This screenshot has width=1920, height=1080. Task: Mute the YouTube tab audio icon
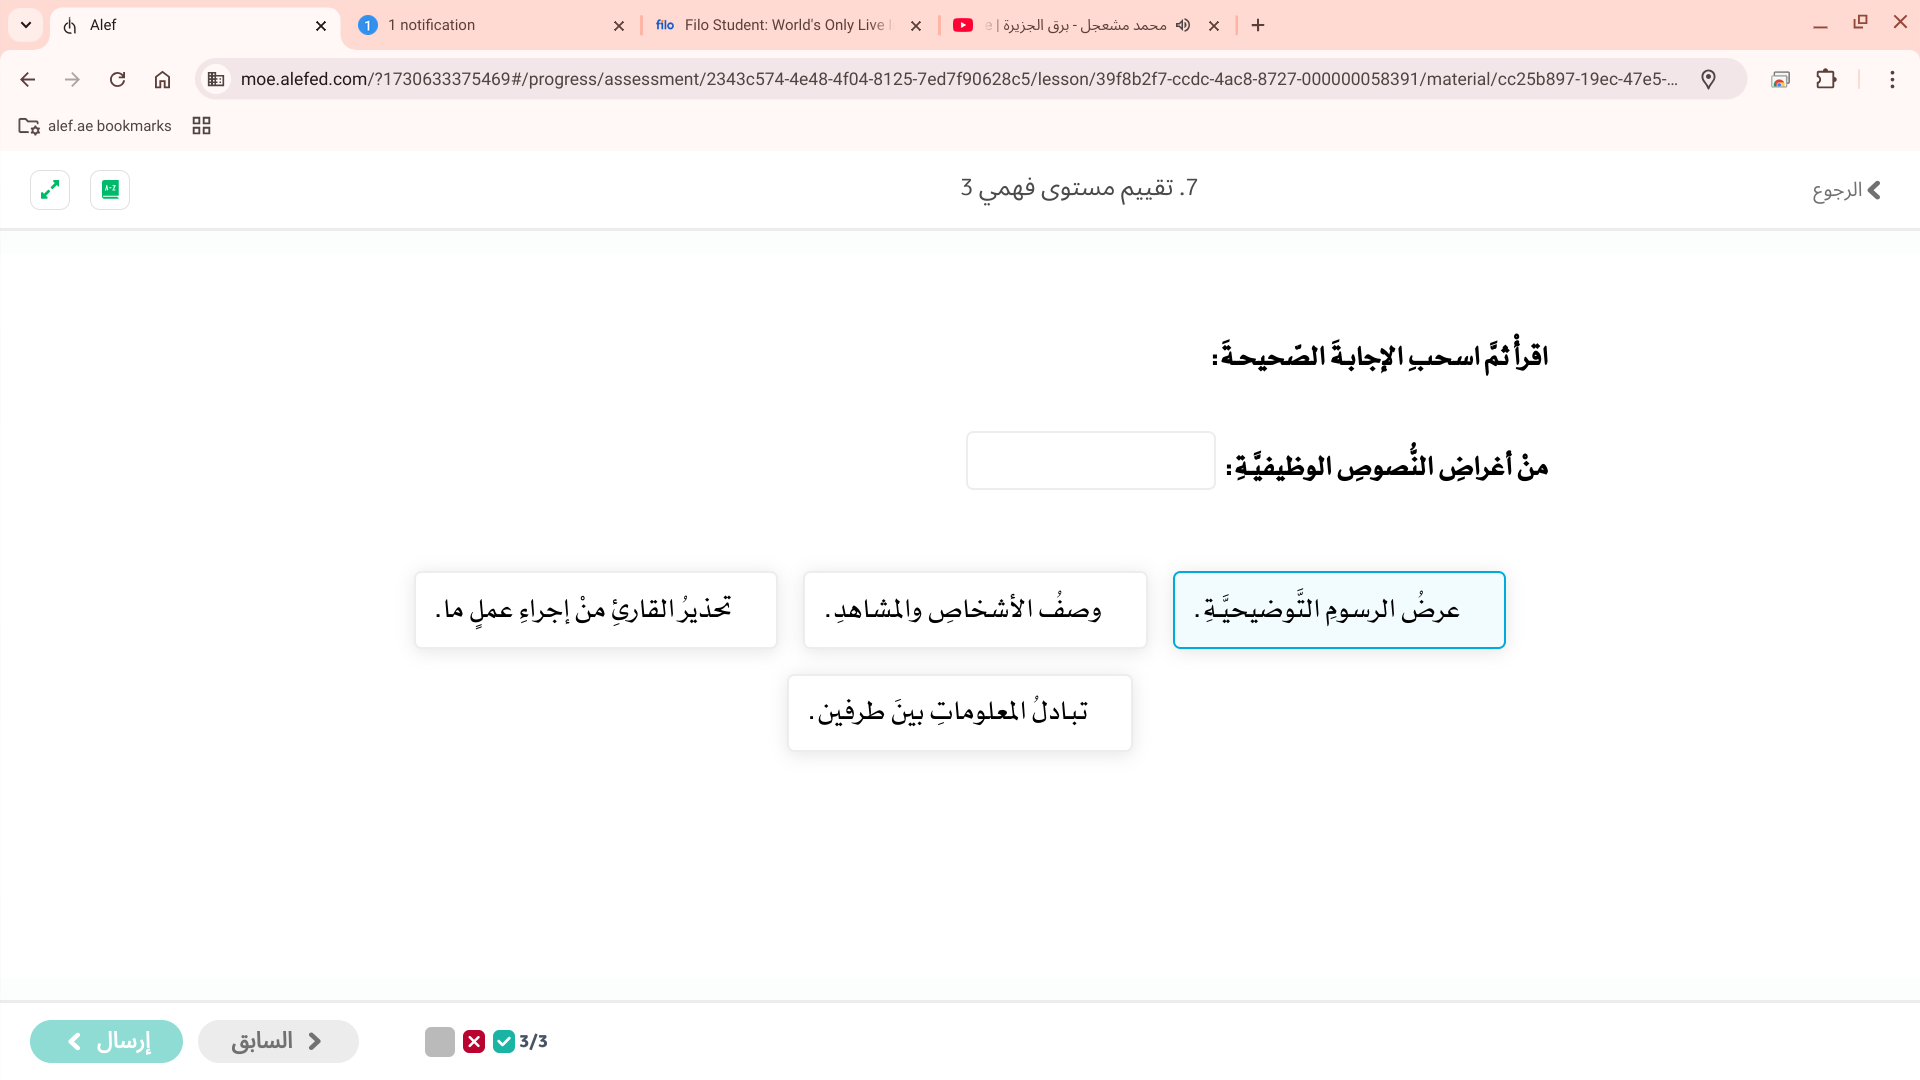click(1183, 25)
